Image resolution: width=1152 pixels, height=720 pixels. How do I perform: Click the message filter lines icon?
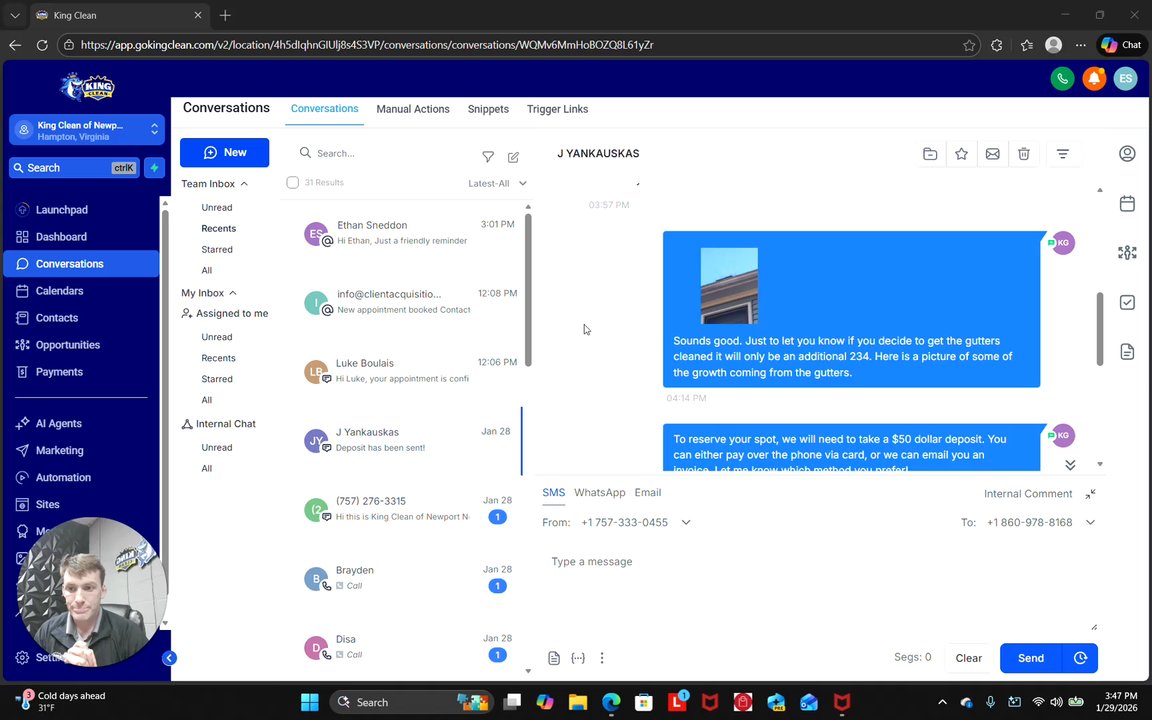pos(1062,154)
